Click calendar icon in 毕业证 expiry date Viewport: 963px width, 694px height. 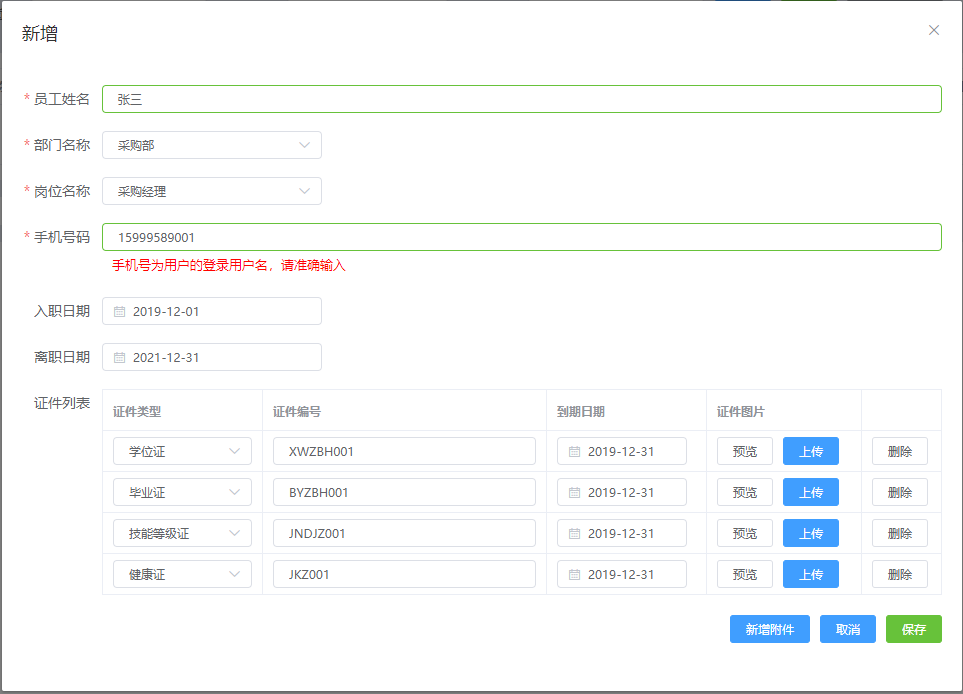[574, 492]
